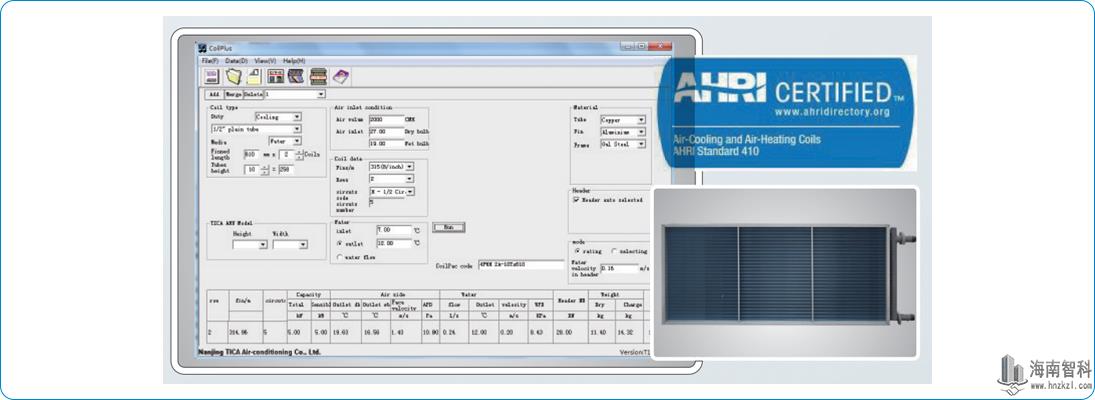The width and height of the screenshot is (1095, 400).
Task: Click the Air inlet Dry bulb field
Action: 386,131
